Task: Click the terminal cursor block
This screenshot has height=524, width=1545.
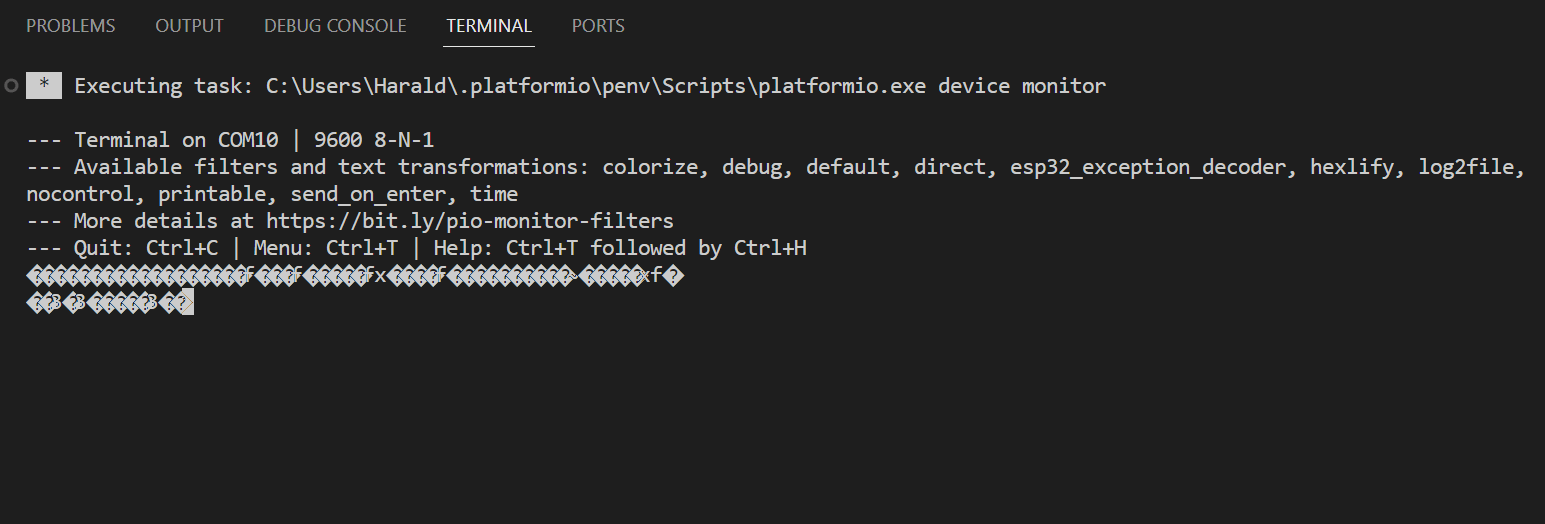Action: 187,303
